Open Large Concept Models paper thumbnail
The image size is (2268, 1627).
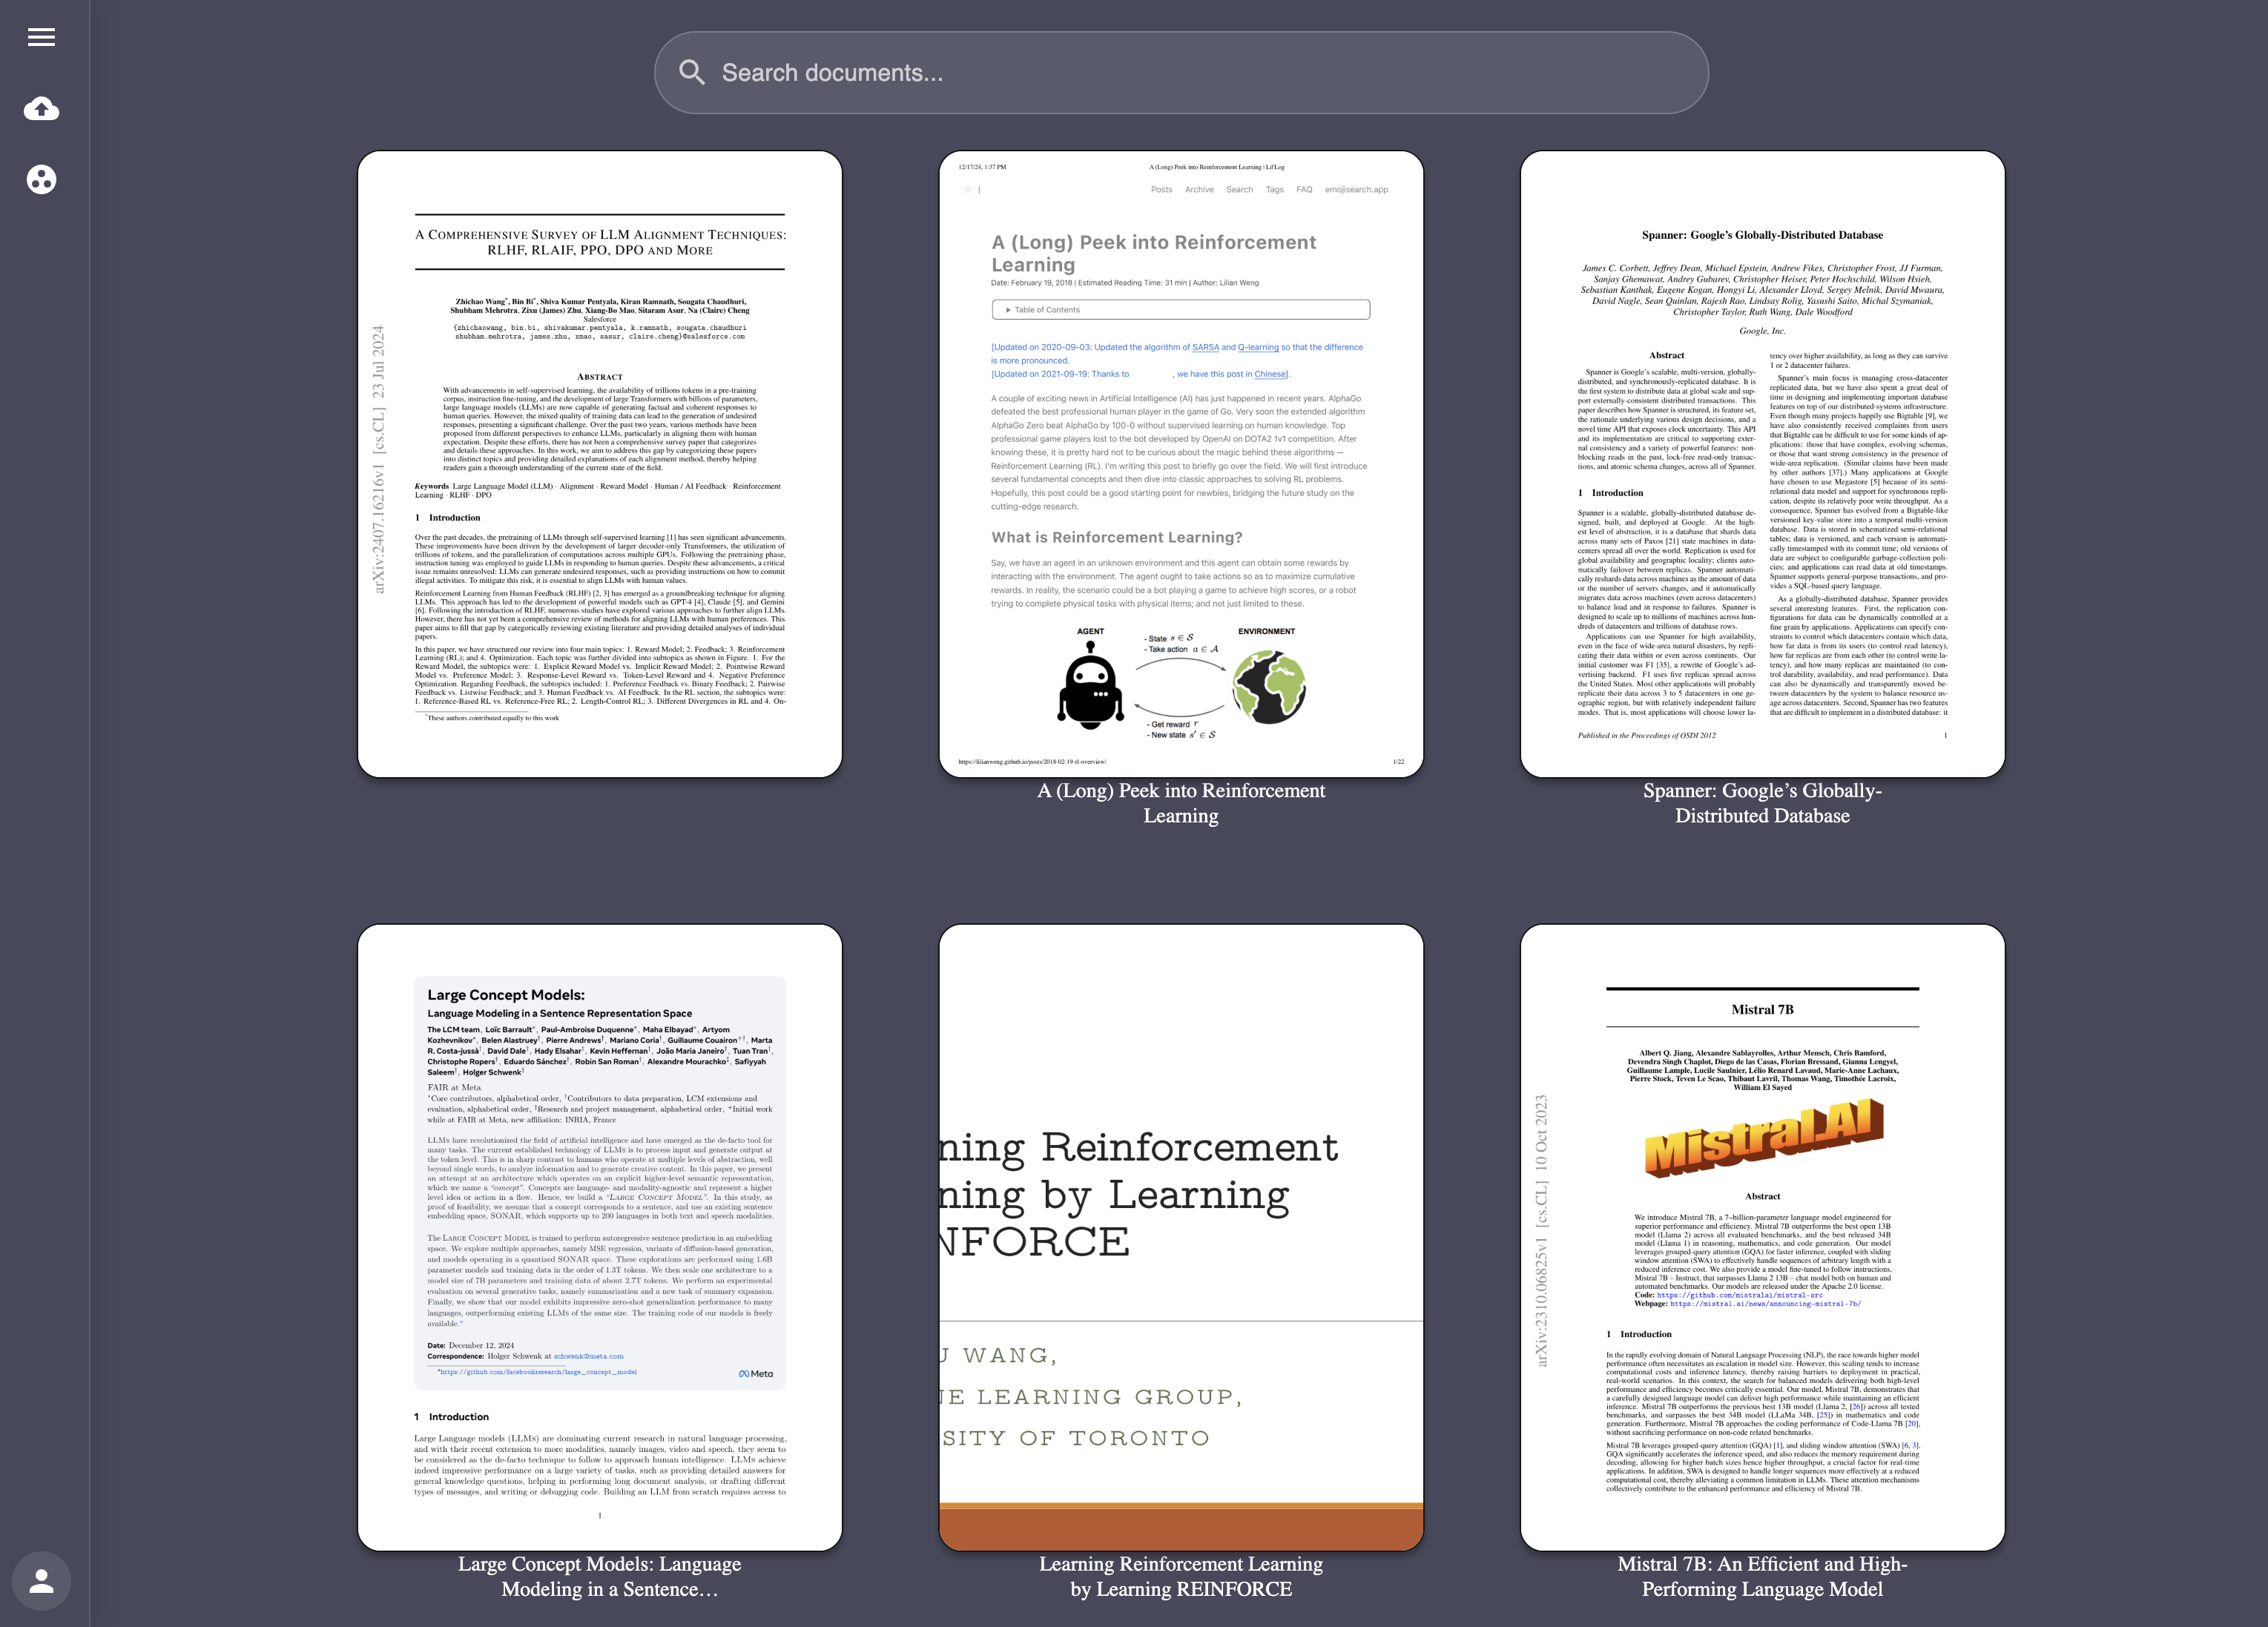(599, 1236)
